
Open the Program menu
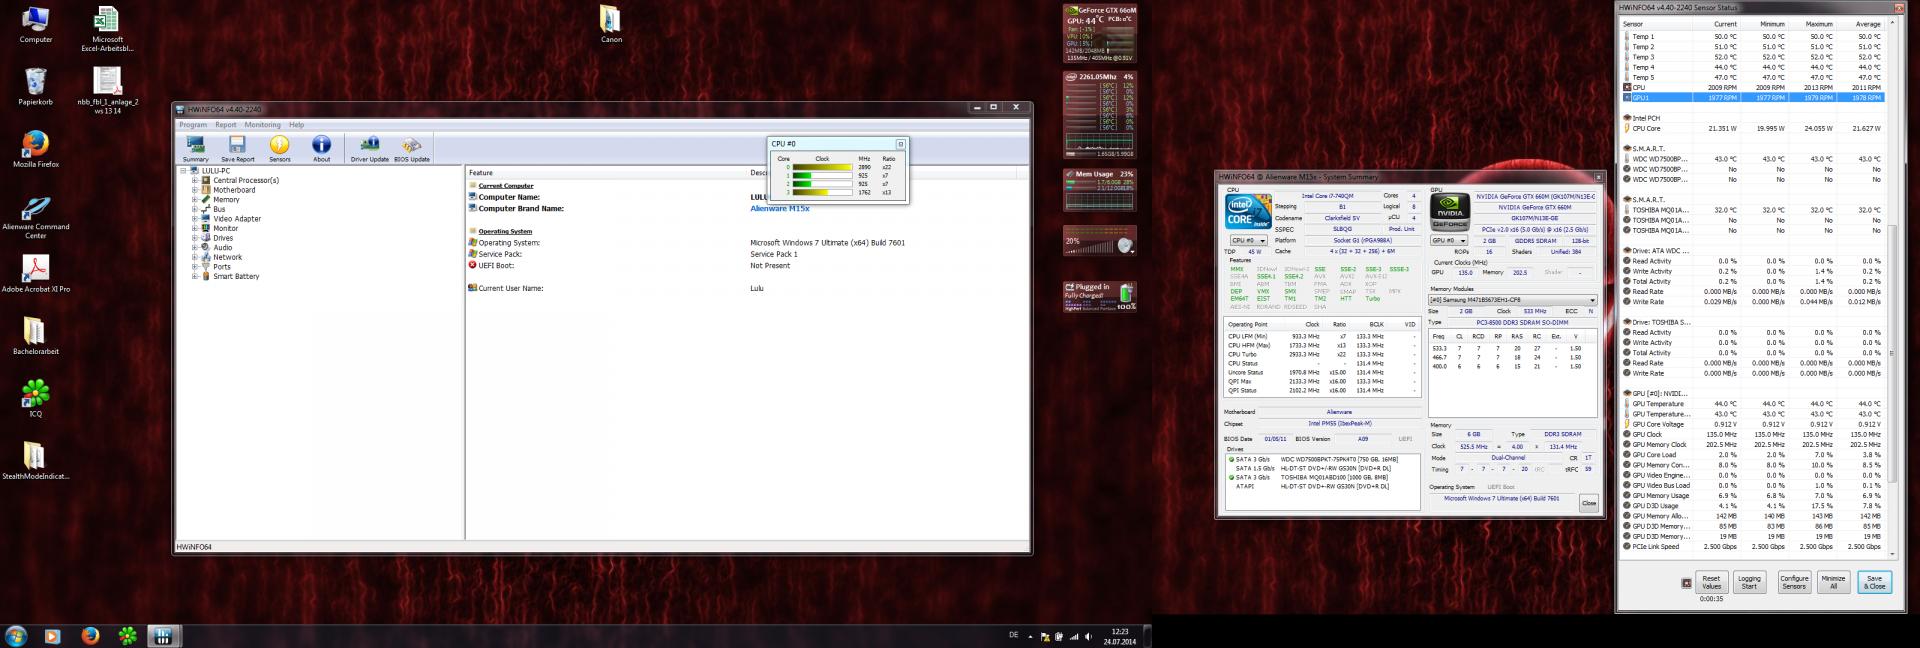[x=193, y=125]
